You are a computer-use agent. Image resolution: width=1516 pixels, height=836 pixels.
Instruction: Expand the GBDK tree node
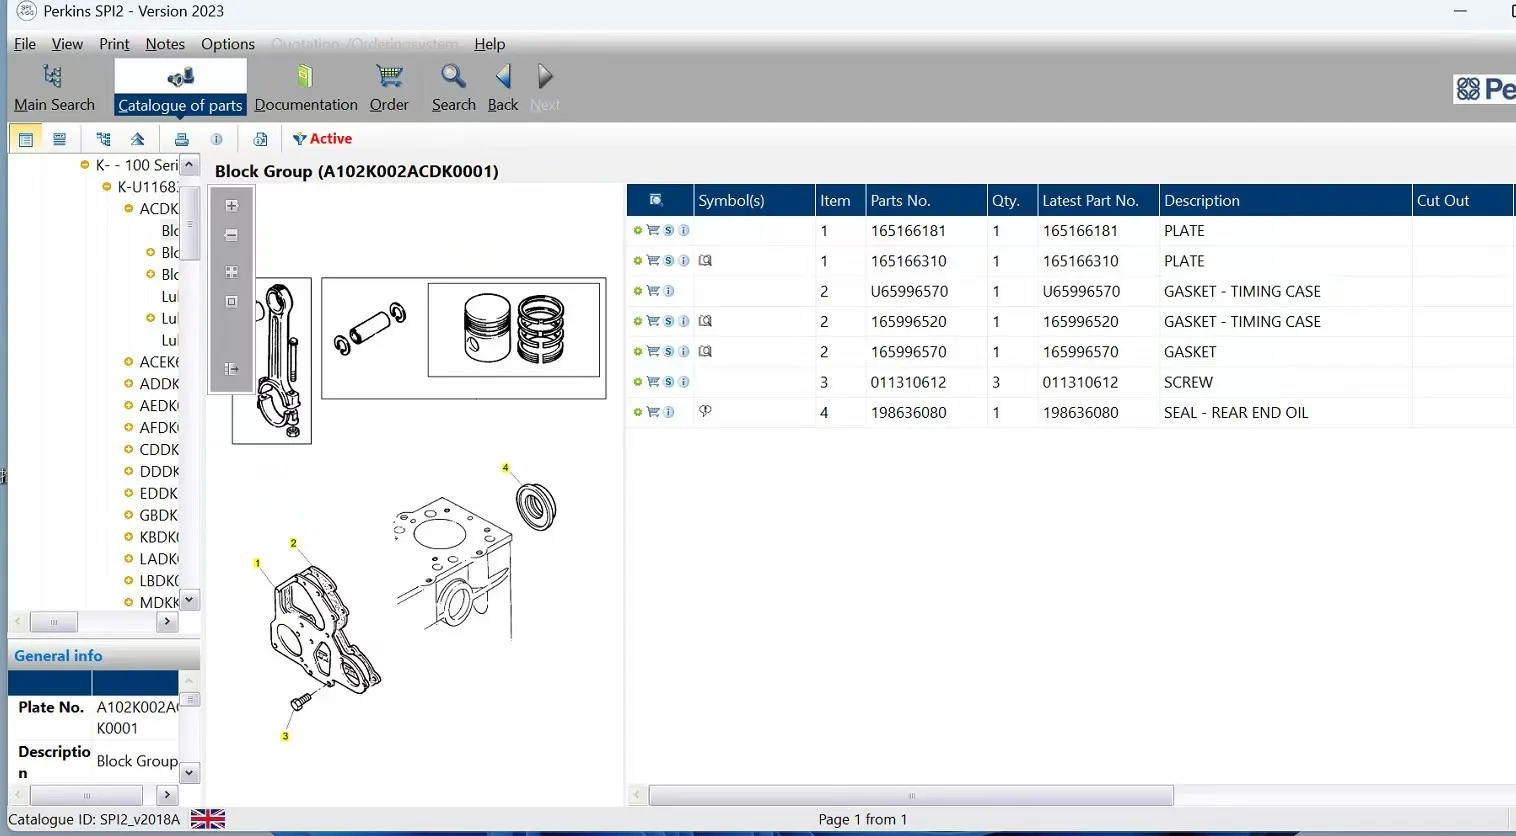pos(129,515)
